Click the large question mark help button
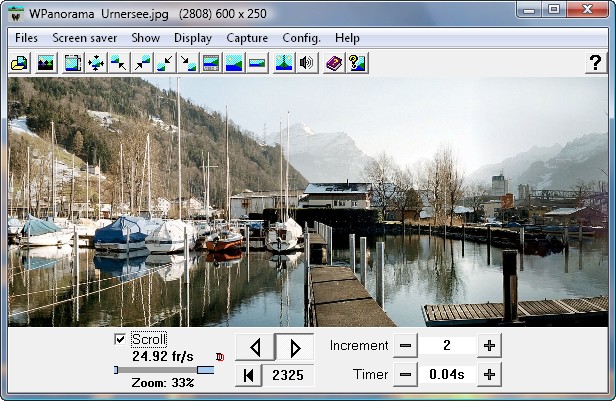This screenshot has width=616, height=401. (596, 63)
